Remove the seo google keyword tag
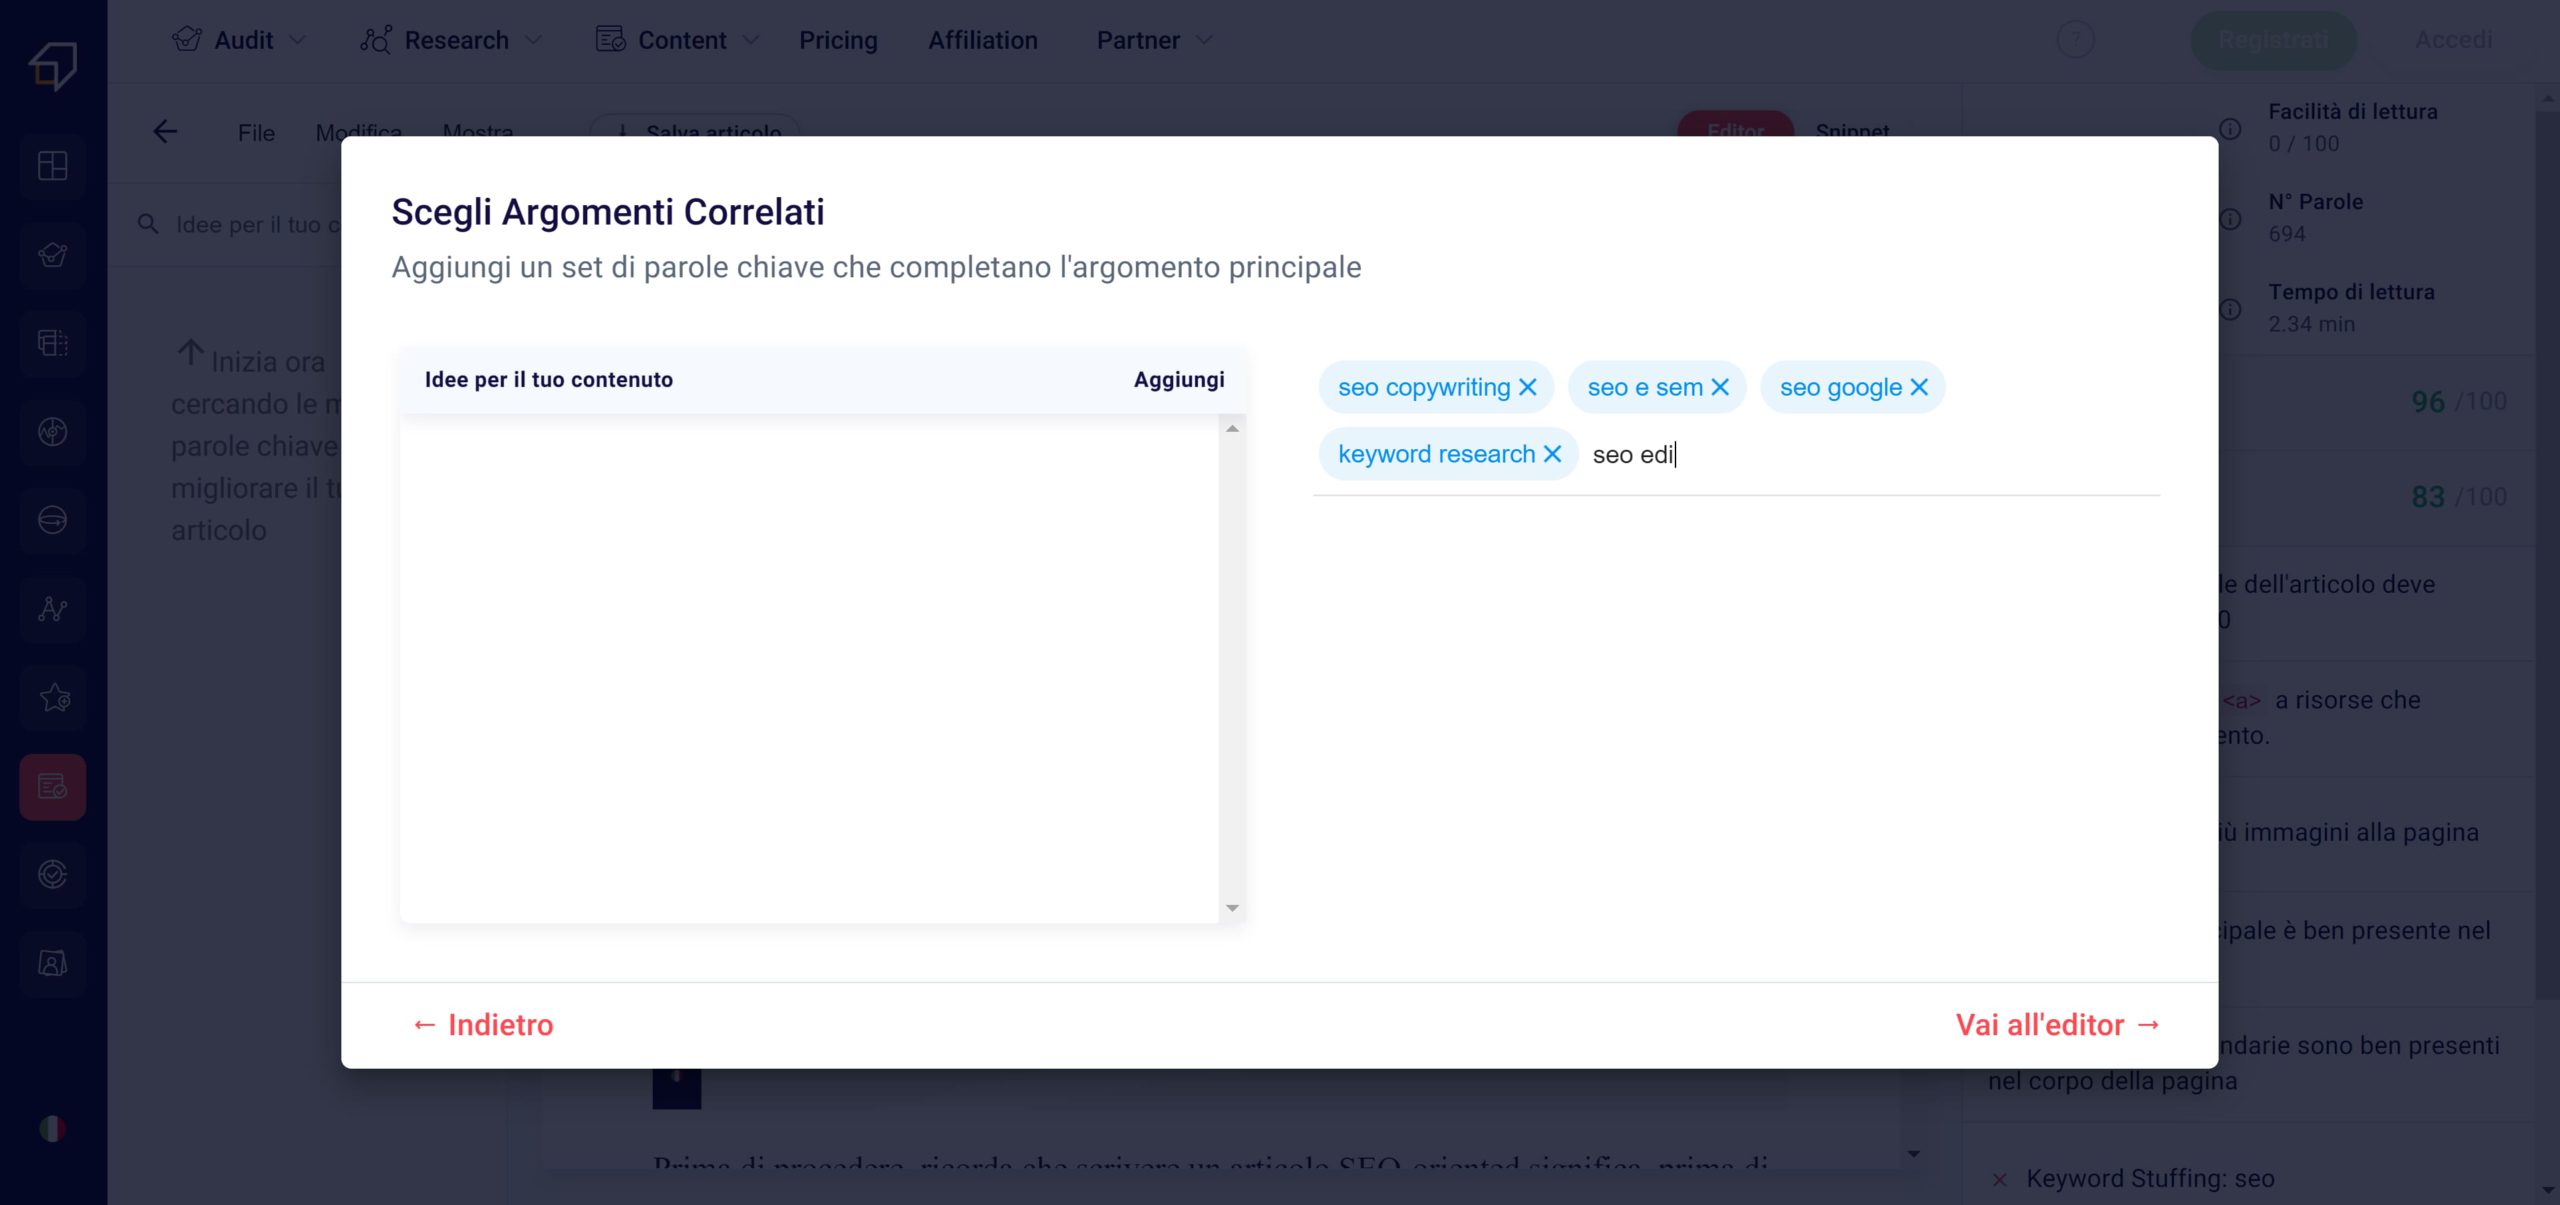The height and width of the screenshot is (1205, 2560). point(1922,387)
